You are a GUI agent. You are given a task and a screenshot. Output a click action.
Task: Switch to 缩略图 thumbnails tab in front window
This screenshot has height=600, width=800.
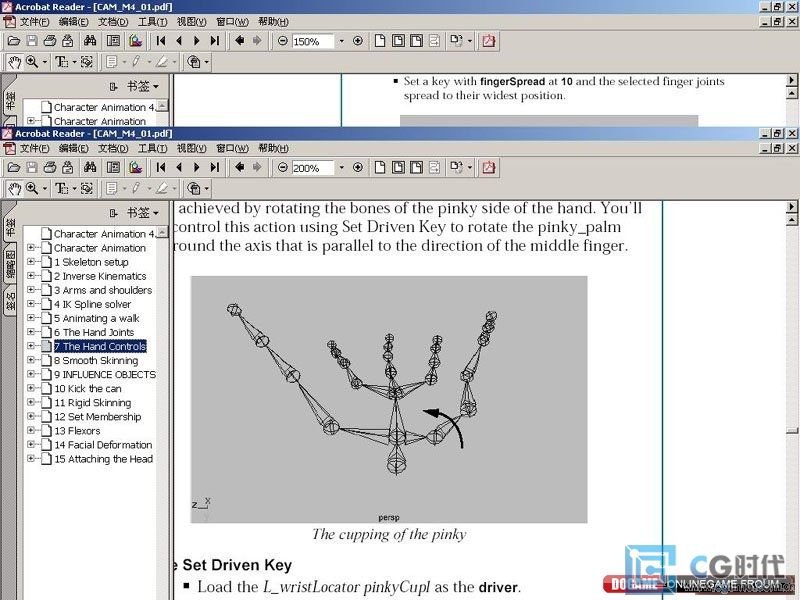click(x=10, y=264)
